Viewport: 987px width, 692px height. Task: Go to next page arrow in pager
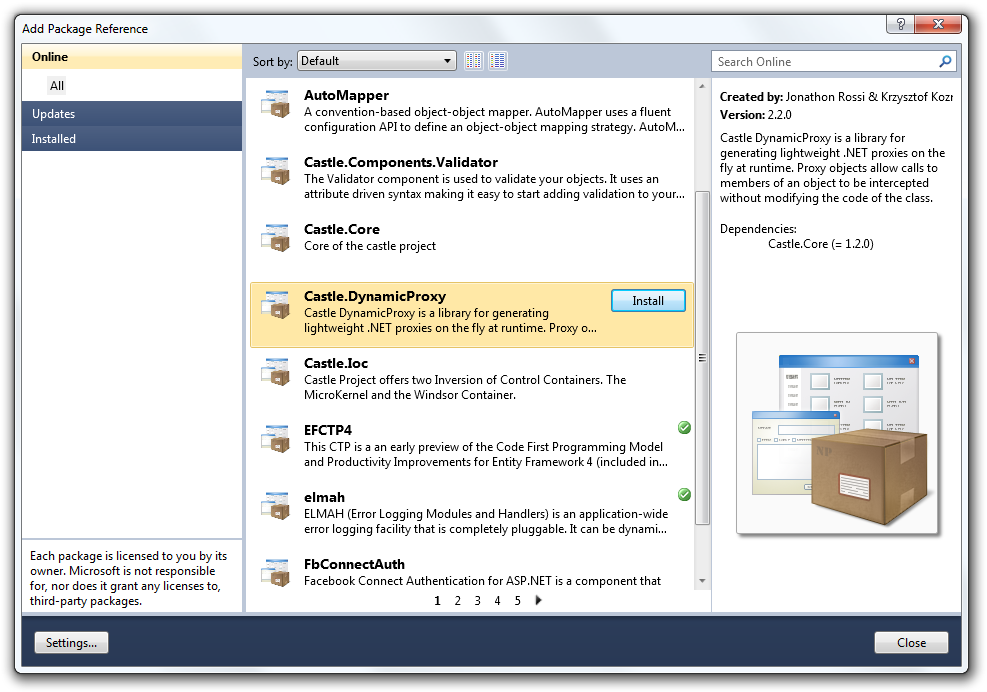(x=538, y=600)
